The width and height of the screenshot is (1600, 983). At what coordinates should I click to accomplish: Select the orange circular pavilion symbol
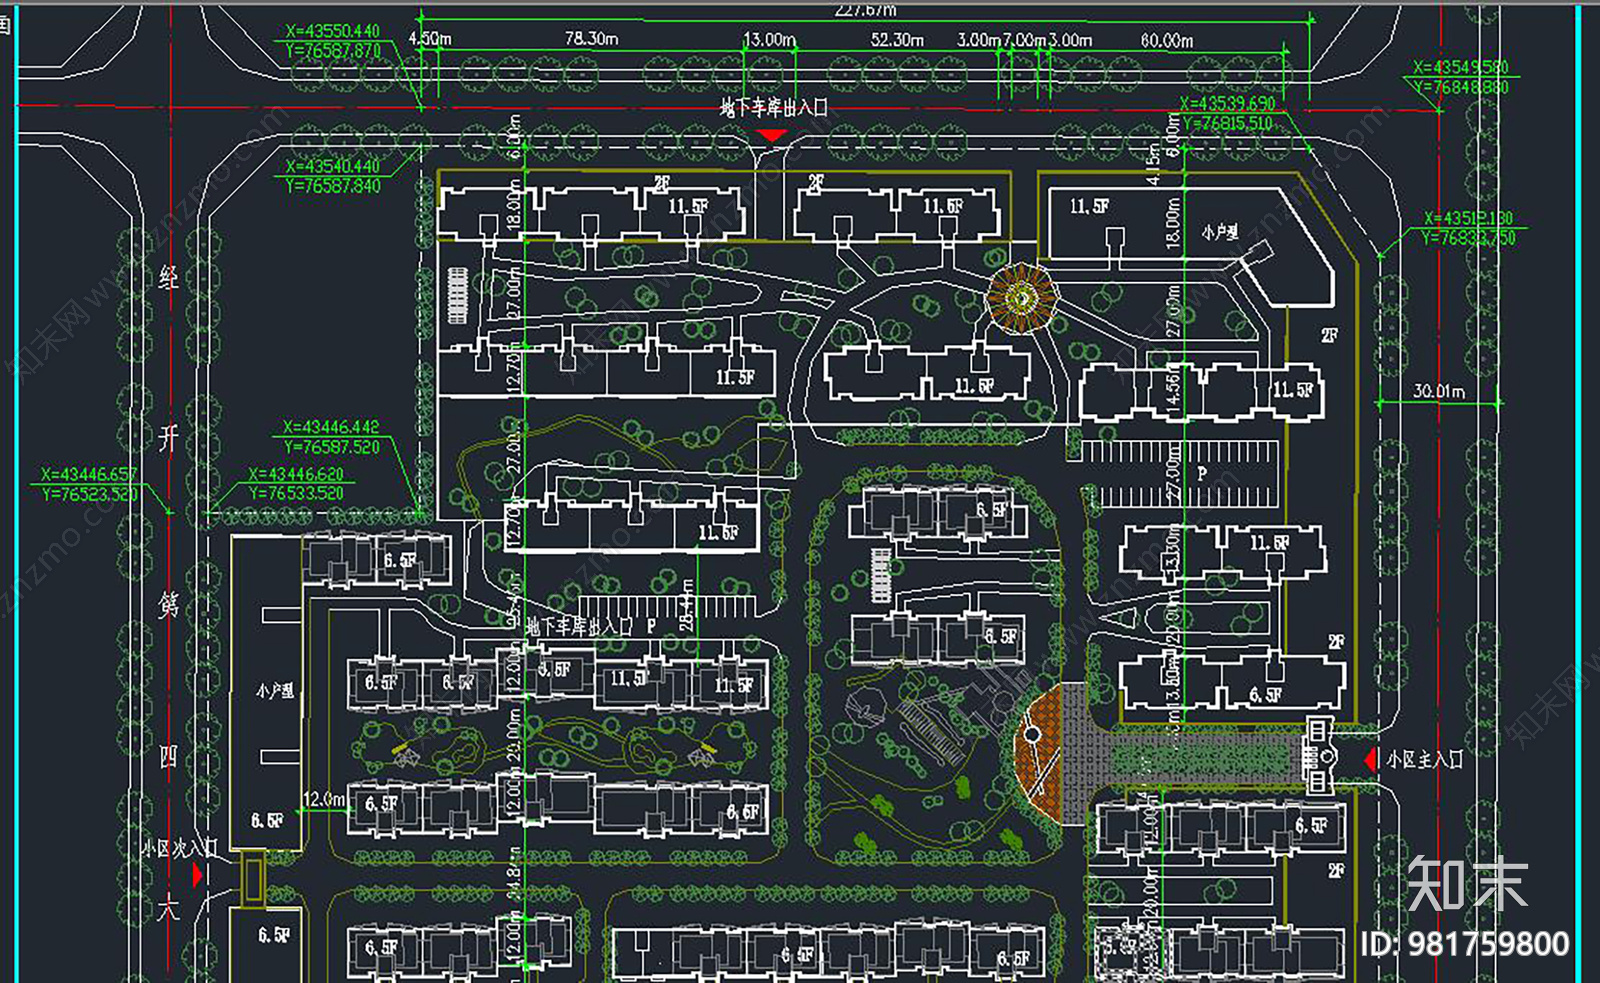pos(1022,297)
